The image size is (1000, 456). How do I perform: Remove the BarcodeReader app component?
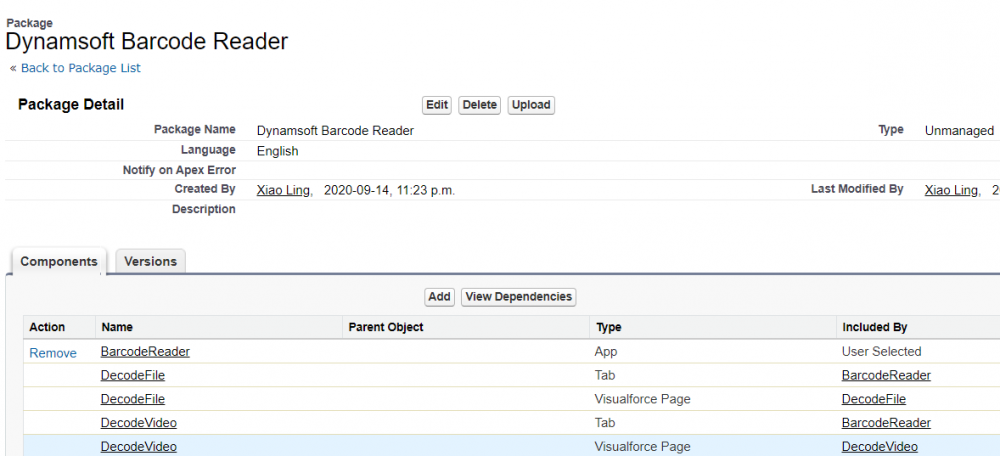[x=53, y=353]
